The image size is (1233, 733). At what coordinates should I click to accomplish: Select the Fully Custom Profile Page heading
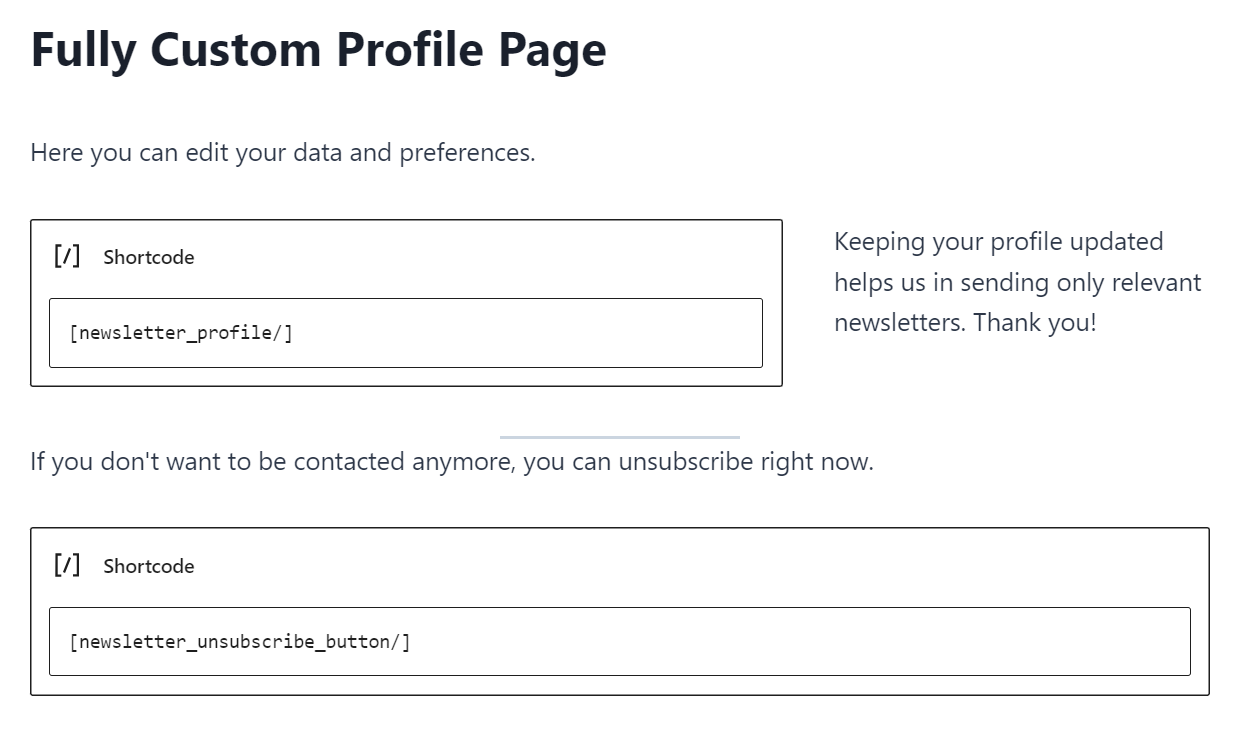pyautogui.click(x=318, y=49)
